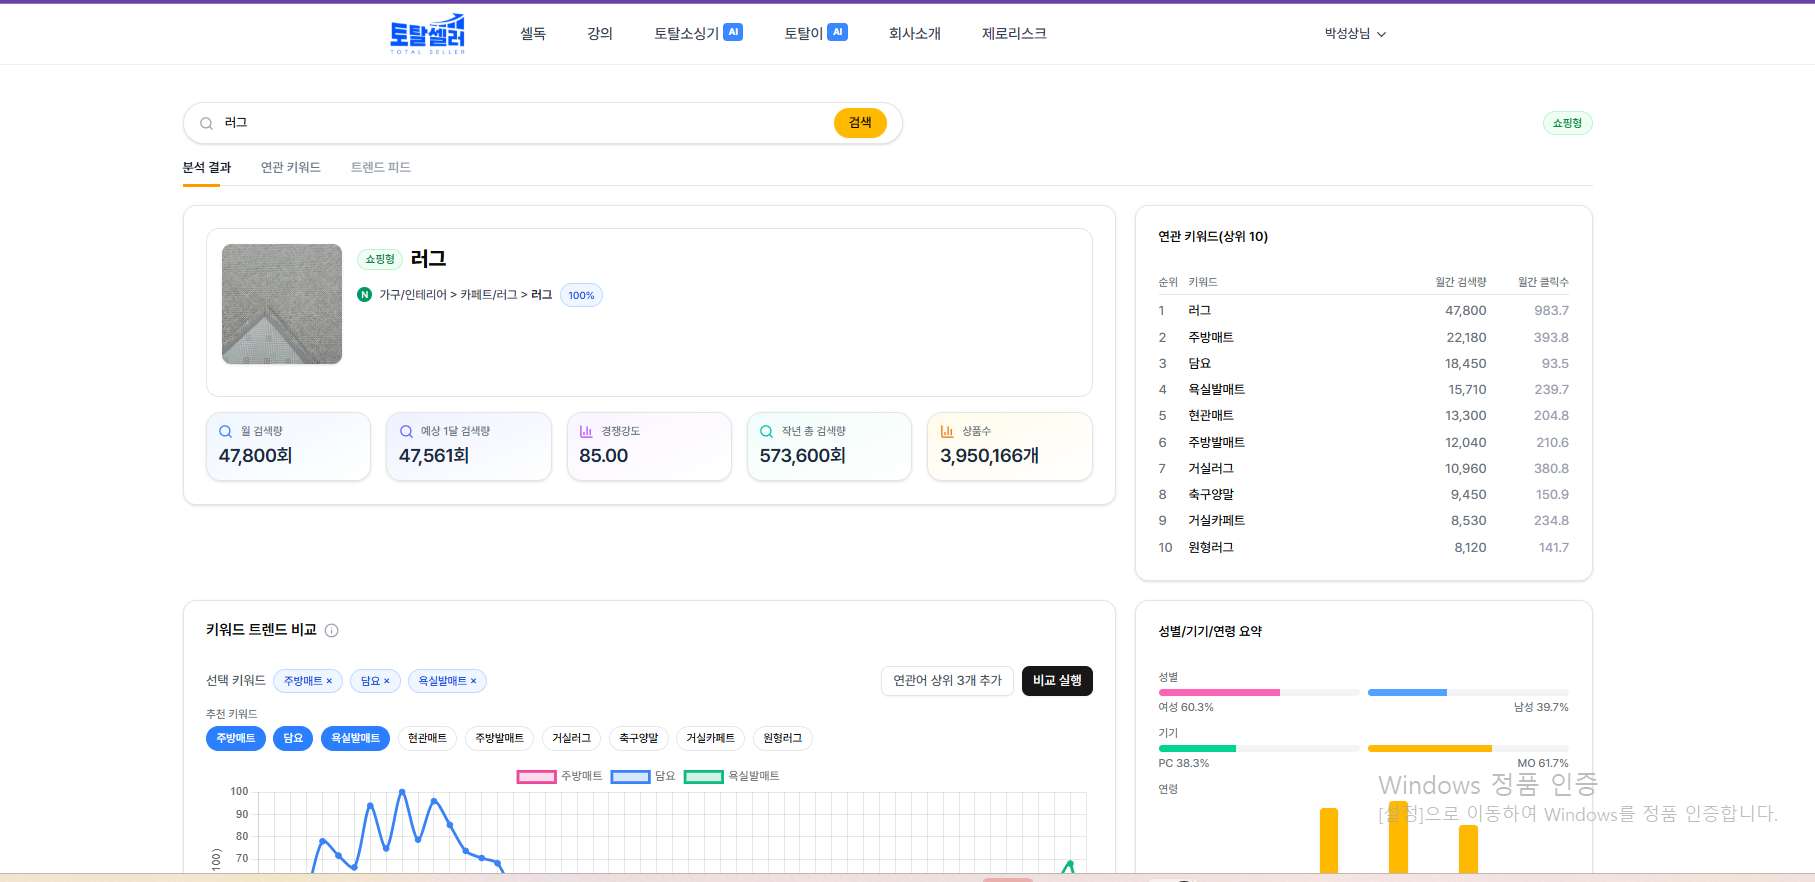Click the info icon beside 키워드 트렌드 비교
Viewport: 1815px width, 882px height.
[332, 630]
